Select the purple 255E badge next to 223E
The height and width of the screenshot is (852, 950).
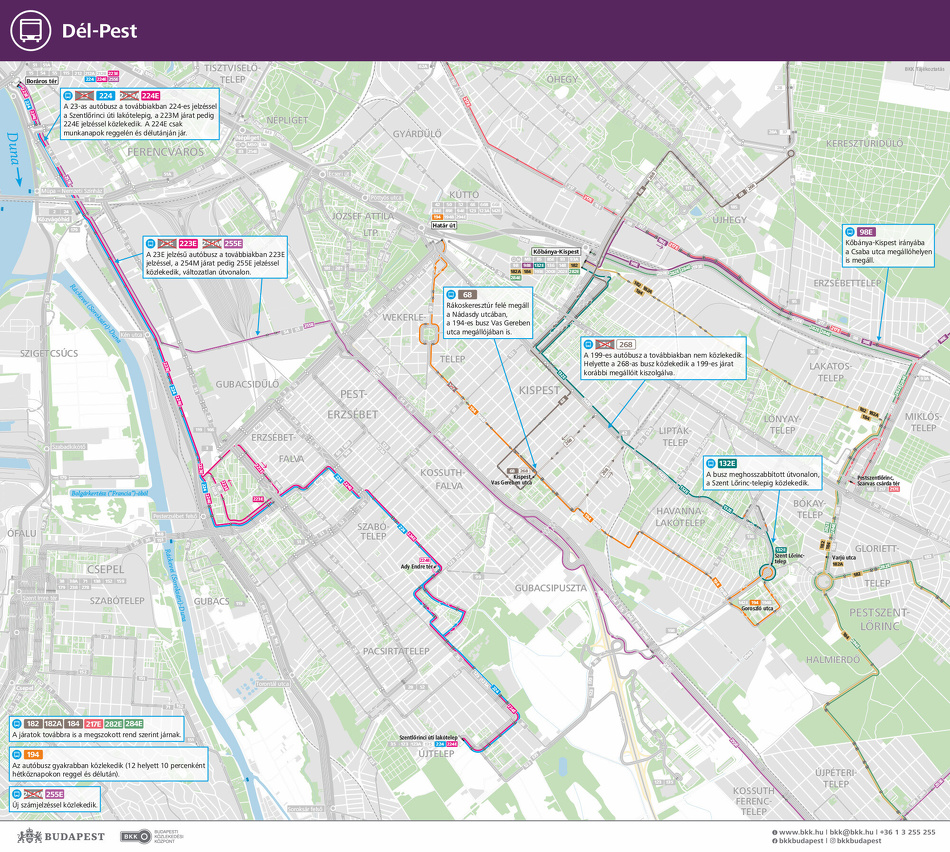coord(233,244)
